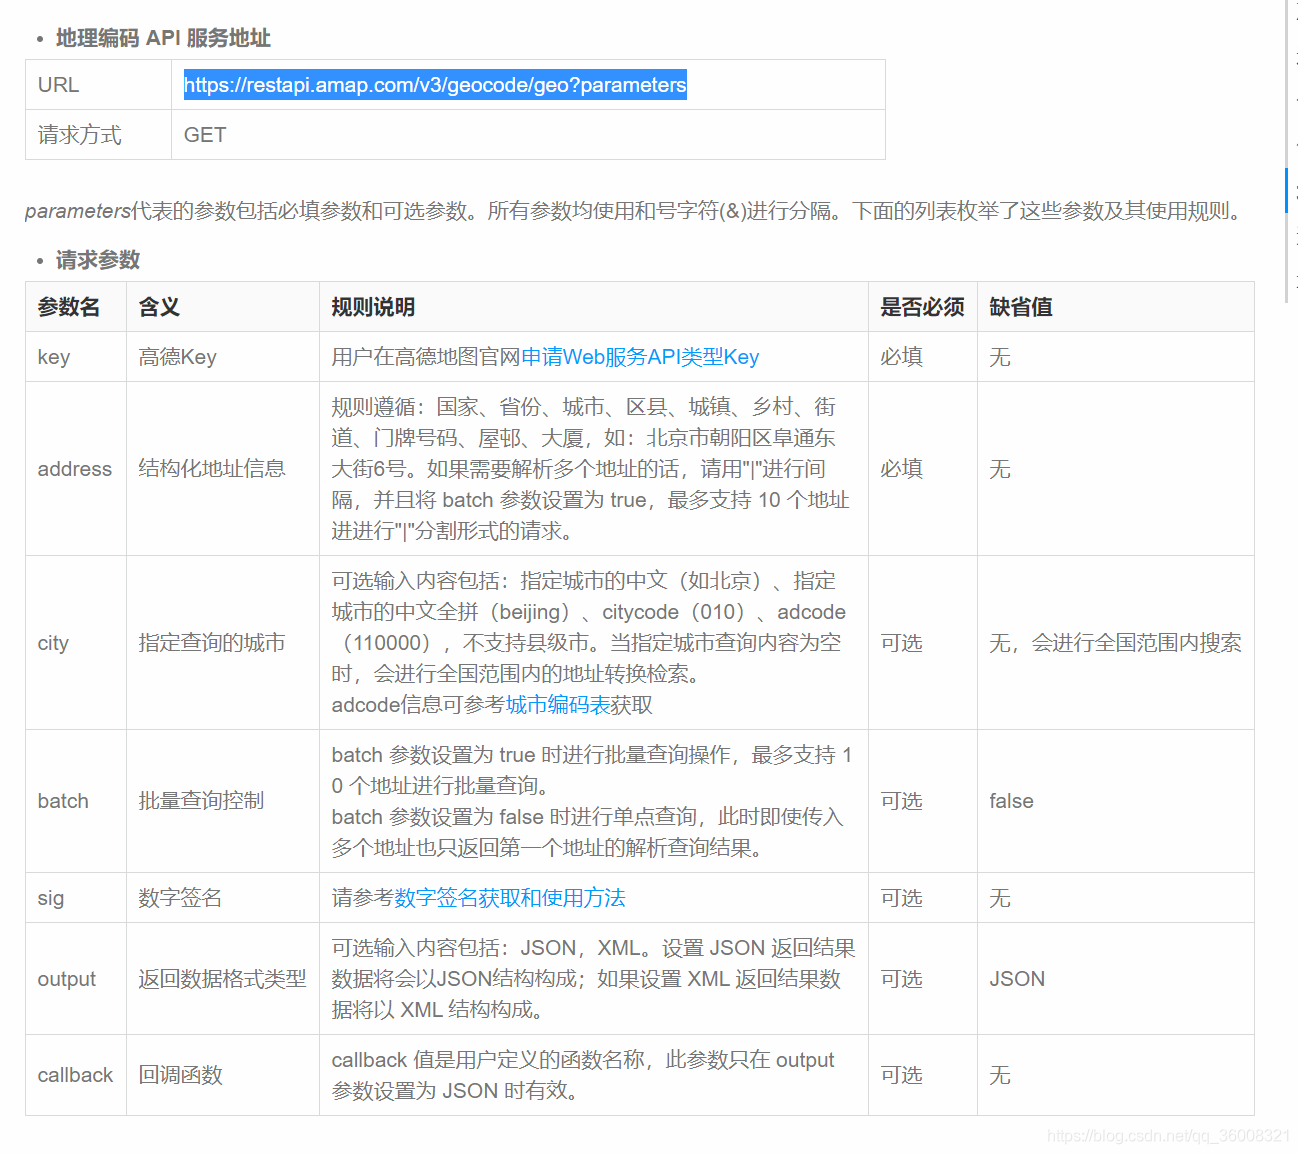This screenshot has width=1298, height=1154.
Task: Select the key parameter name cell
Action: coord(55,357)
